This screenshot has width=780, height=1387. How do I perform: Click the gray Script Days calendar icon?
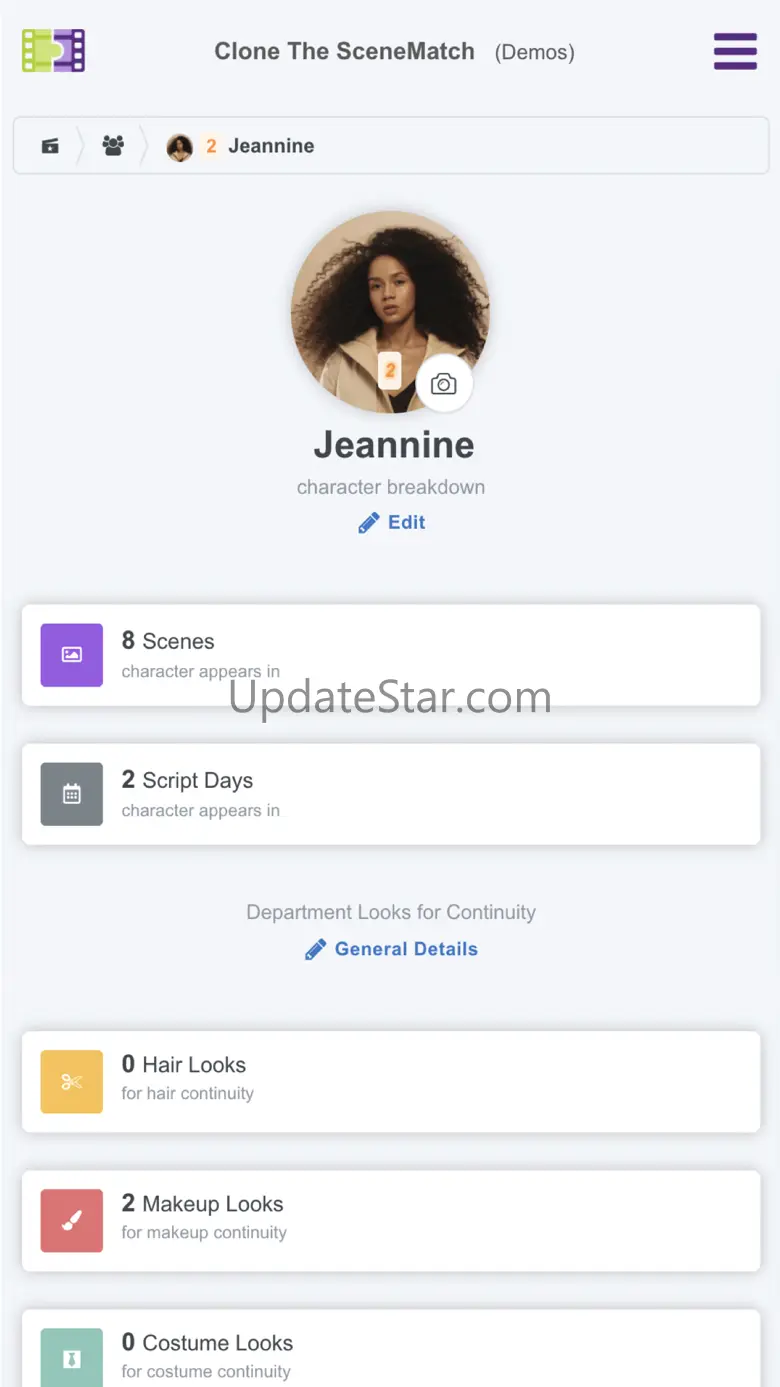(x=71, y=794)
